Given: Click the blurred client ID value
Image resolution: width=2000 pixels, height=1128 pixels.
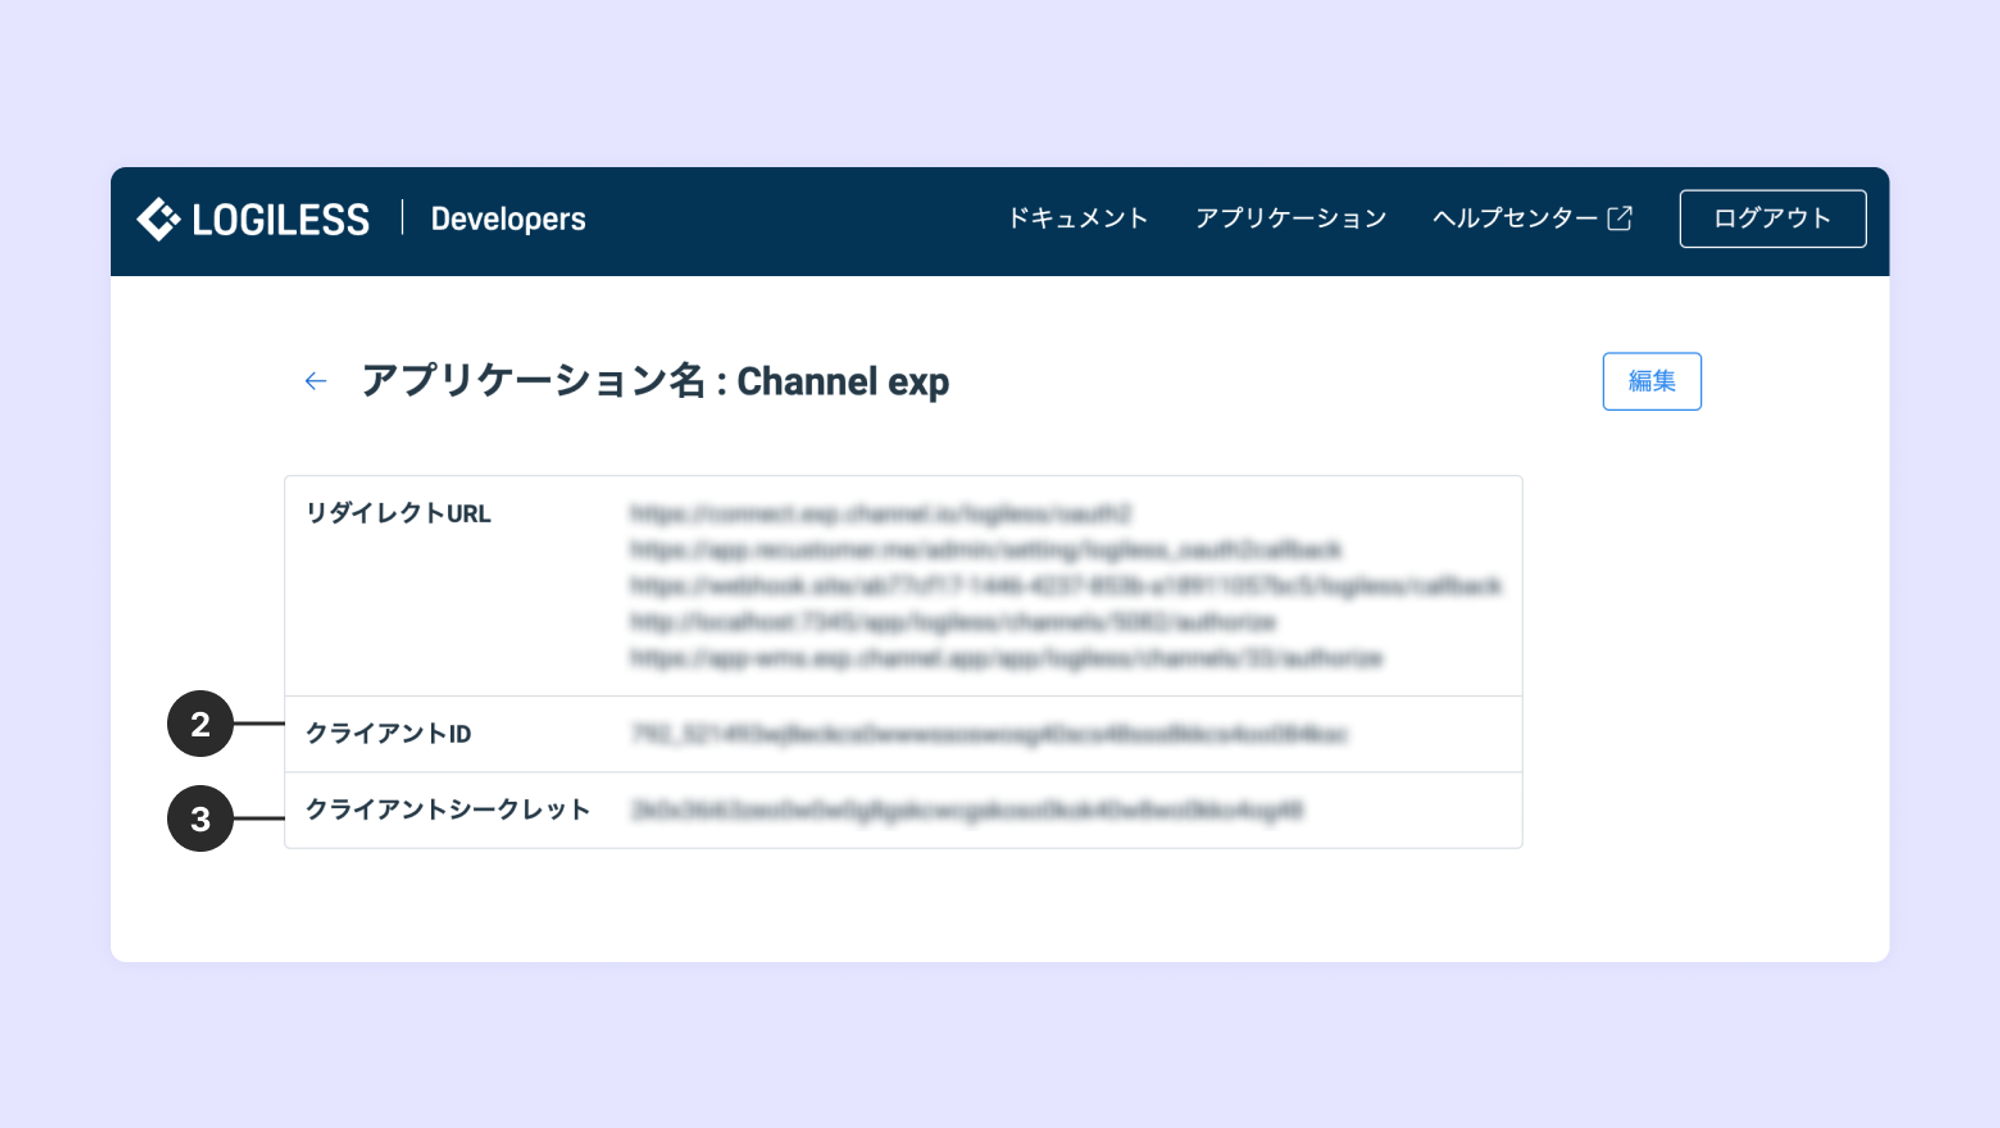Looking at the screenshot, I should pyautogui.click(x=988, y=734).
